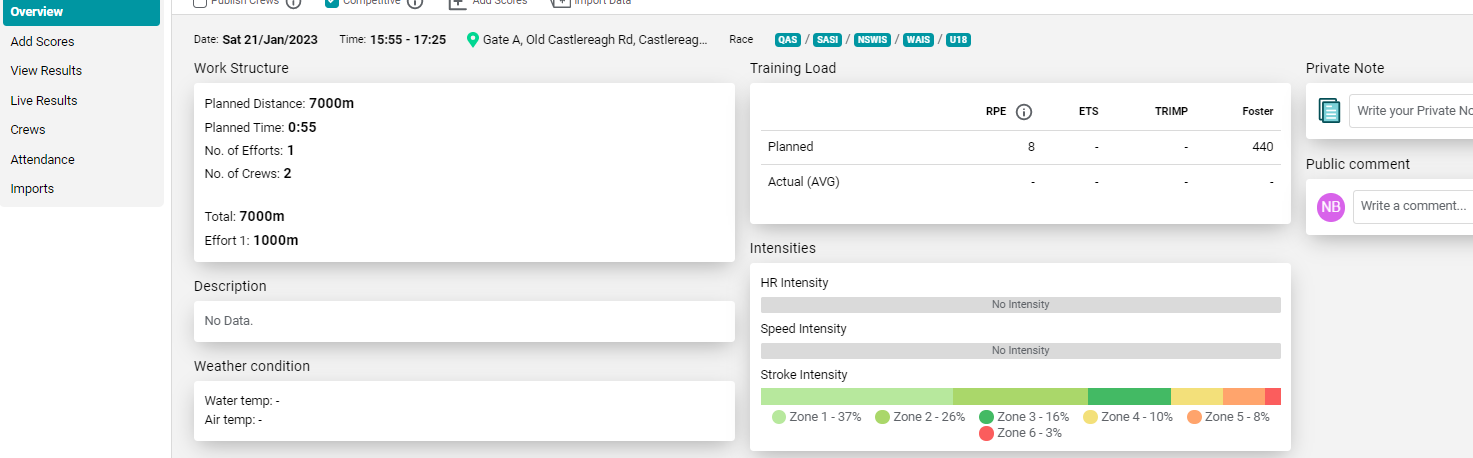1473x458 pixels.
Task: Focus the Write a comment field
Action: pyautogui.click(x=1413, y=206)
